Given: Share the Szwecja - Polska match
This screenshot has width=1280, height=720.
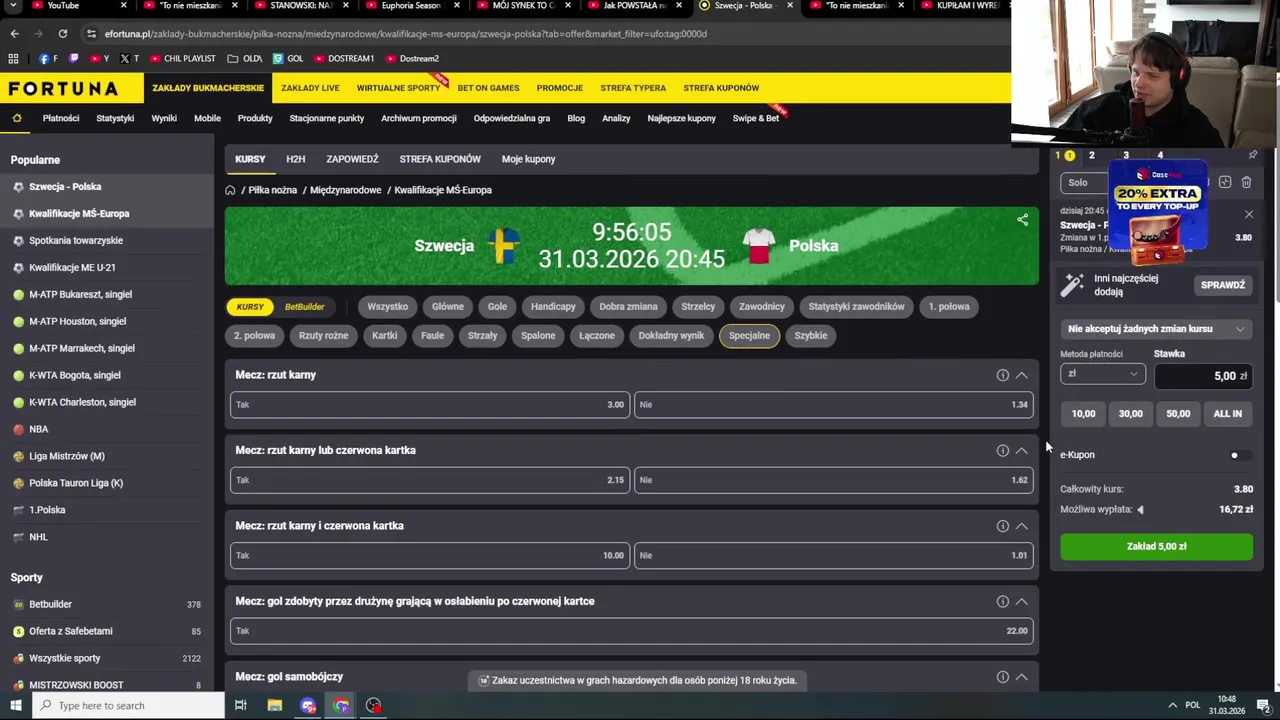Looking at the screenshot, I should click(1022, 220).
